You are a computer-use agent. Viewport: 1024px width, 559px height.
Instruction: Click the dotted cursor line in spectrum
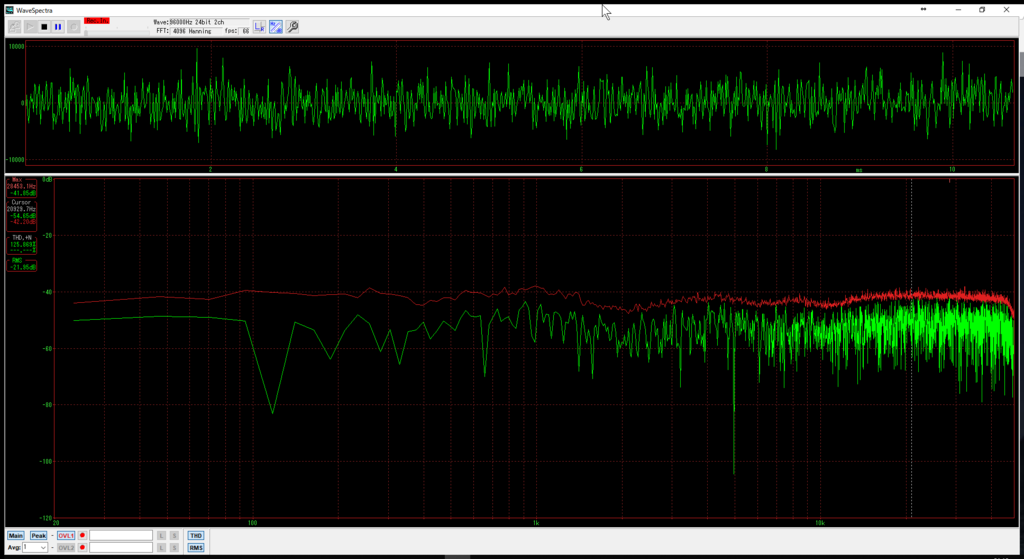[x=912, y=346]
